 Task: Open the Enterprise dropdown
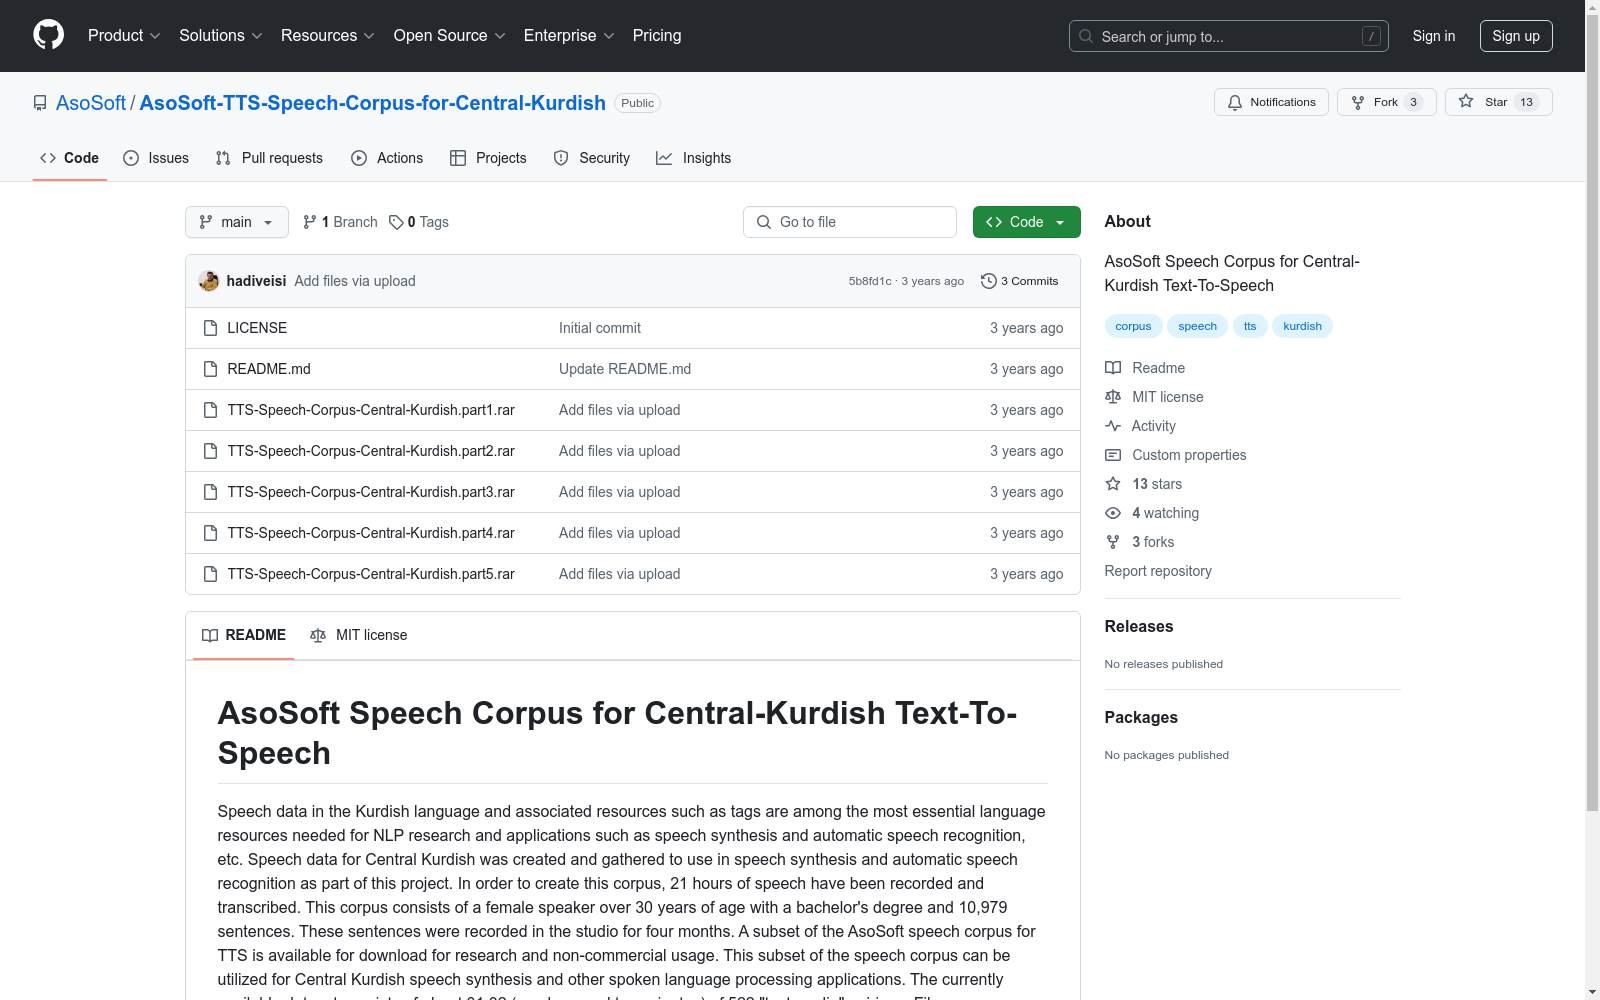tap(569, 36)
